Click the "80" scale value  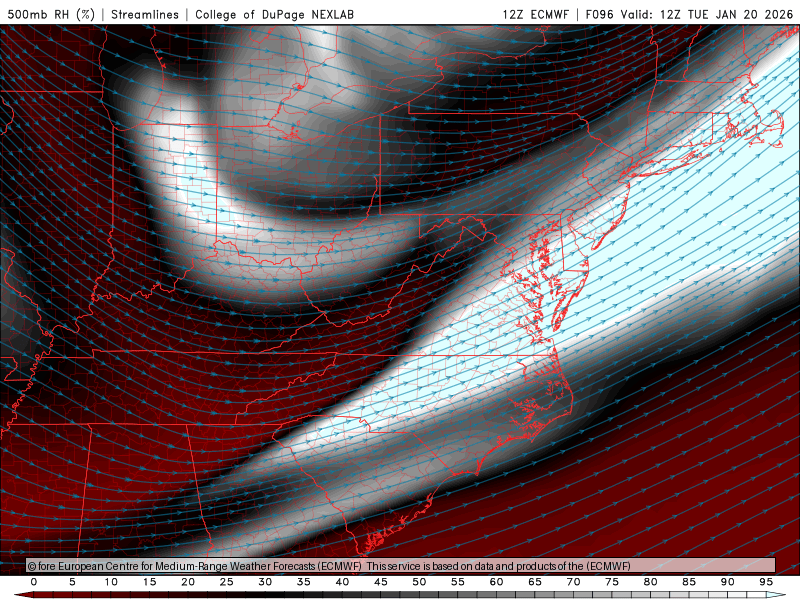[651, 582]
